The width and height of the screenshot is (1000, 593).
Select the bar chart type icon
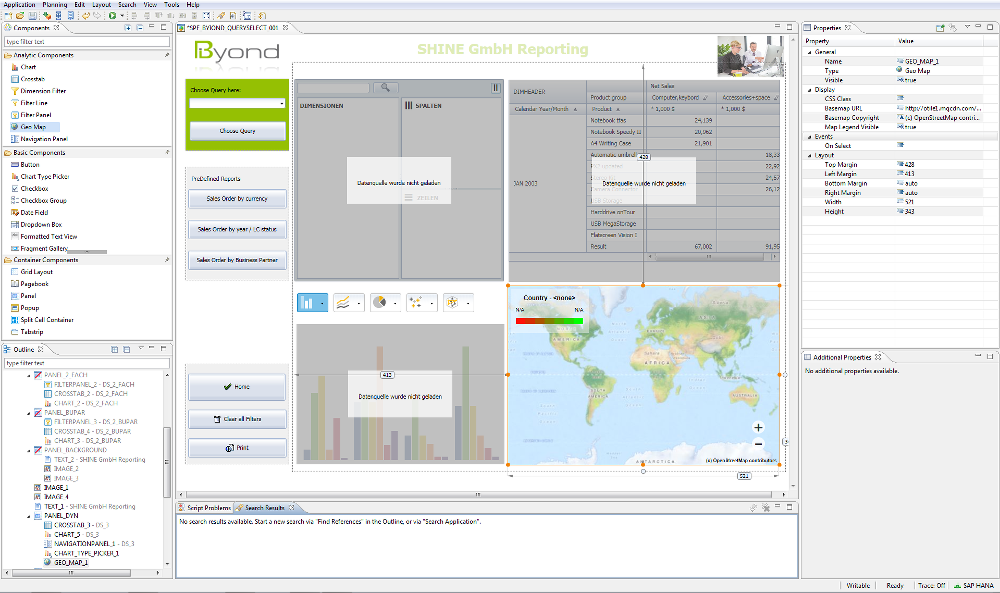pyautogui.click(x=308, y=302)
